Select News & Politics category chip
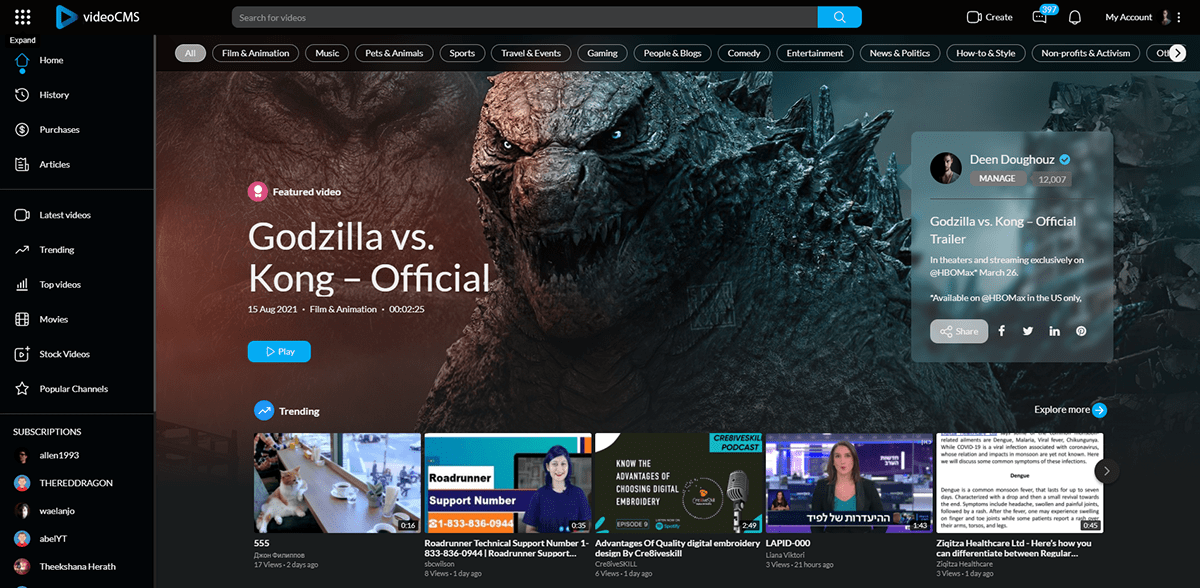Screen dimensions: 1200x588 tap(900, 53)
